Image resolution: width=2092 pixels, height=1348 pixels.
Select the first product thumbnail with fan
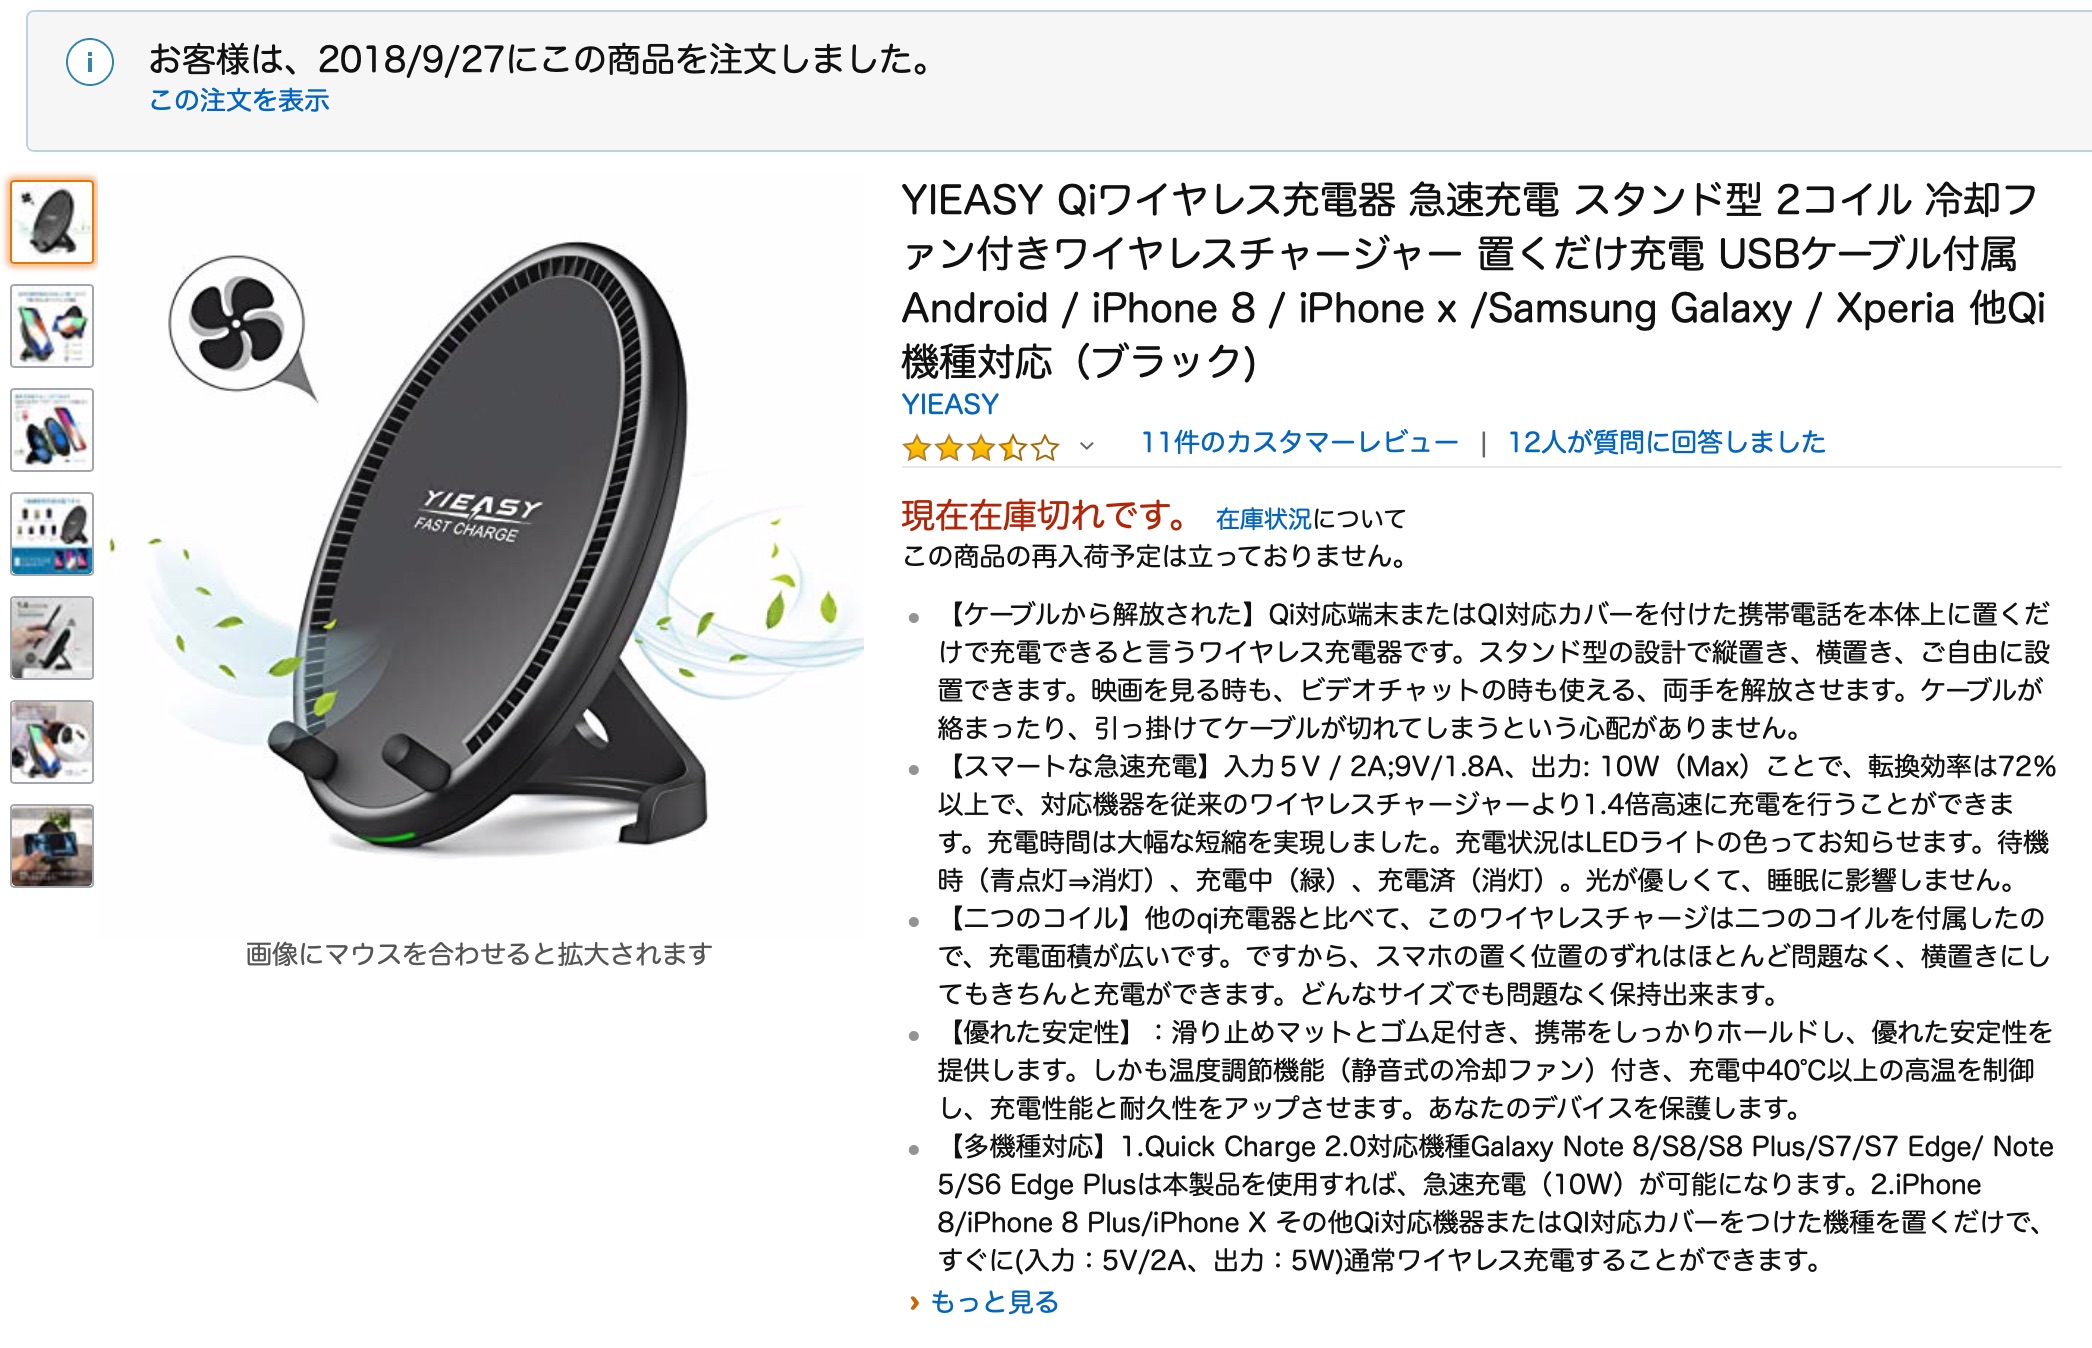(52, 222)
